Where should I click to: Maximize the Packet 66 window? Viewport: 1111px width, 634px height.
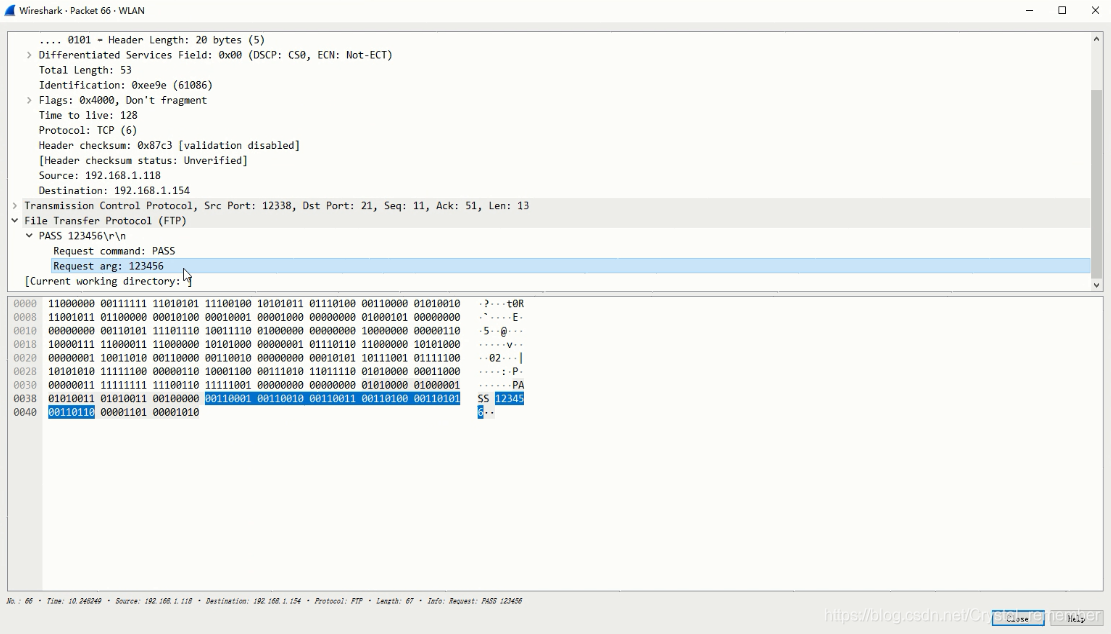pos(1062,11)
